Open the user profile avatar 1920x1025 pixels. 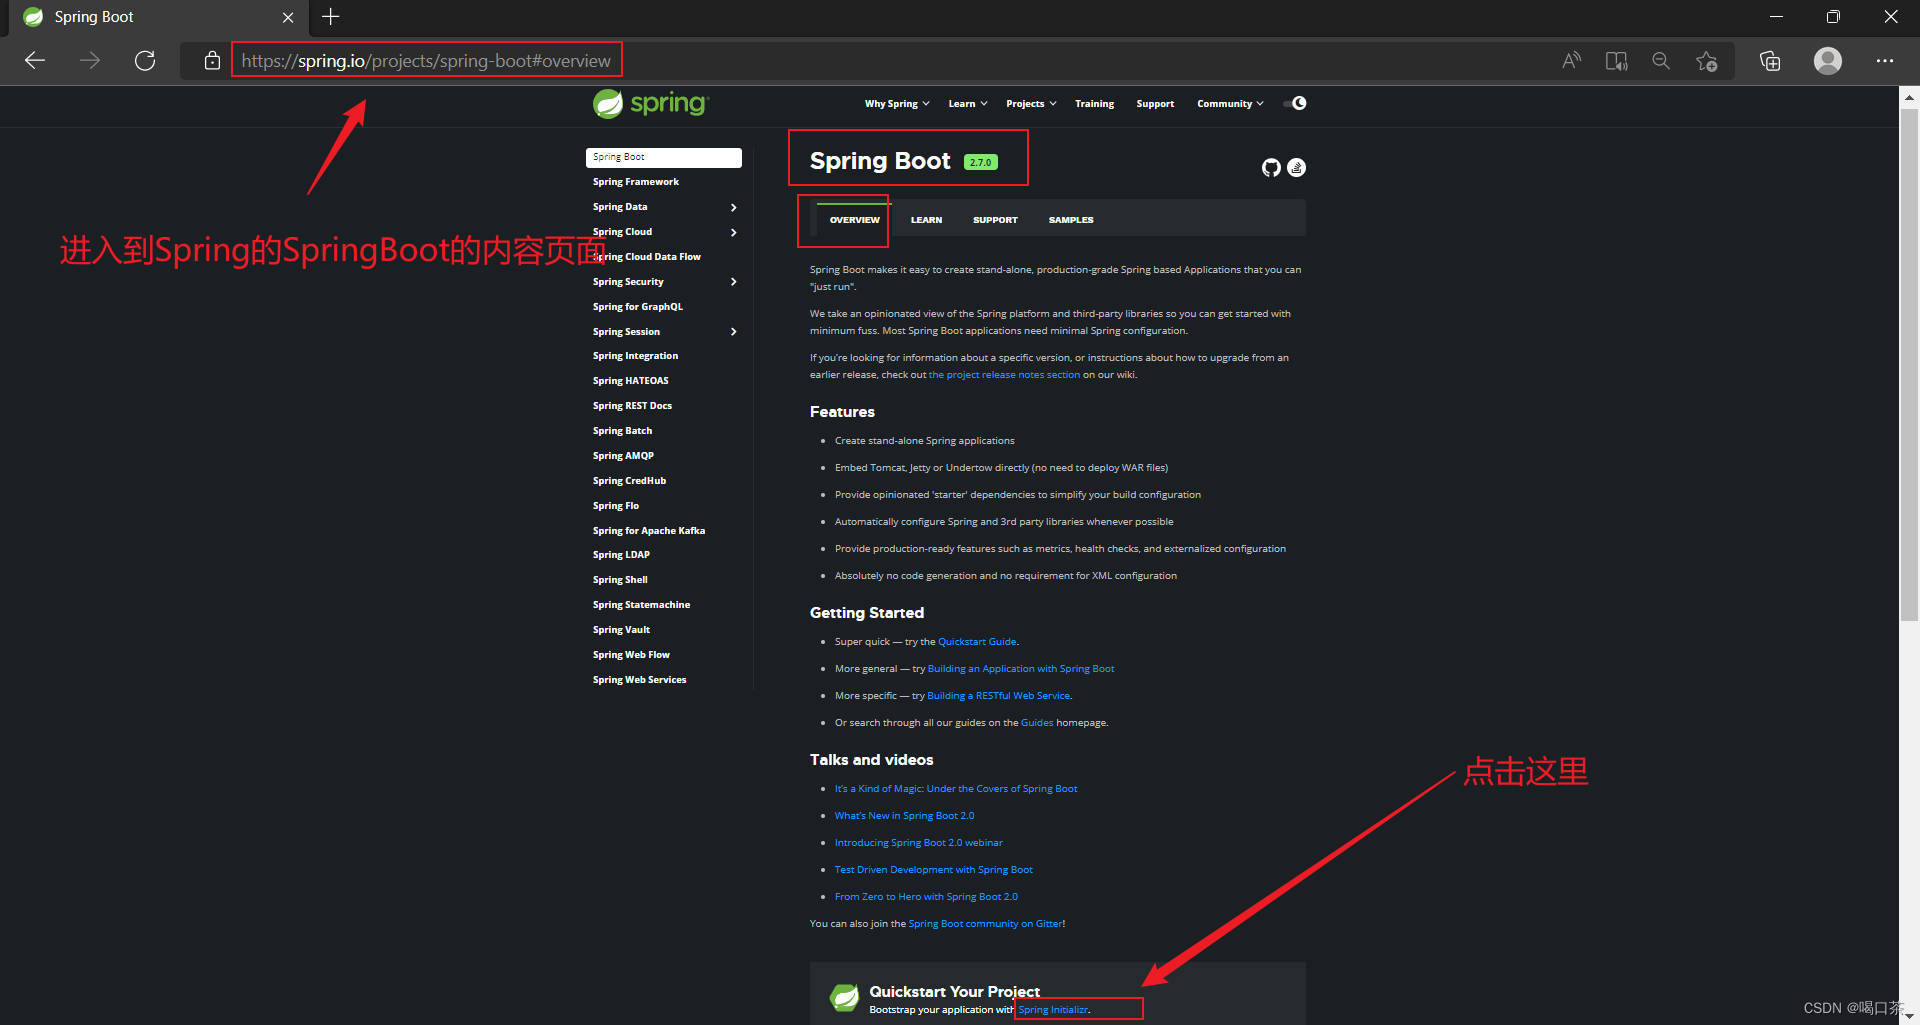click(1828, 61)
